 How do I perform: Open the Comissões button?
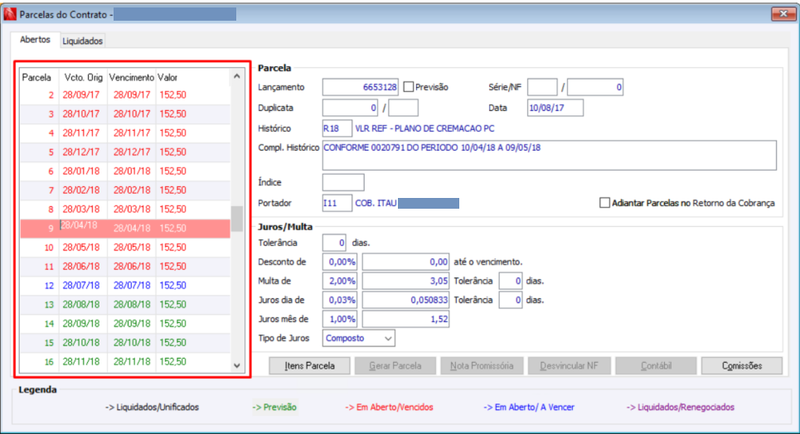click(742, 366)
